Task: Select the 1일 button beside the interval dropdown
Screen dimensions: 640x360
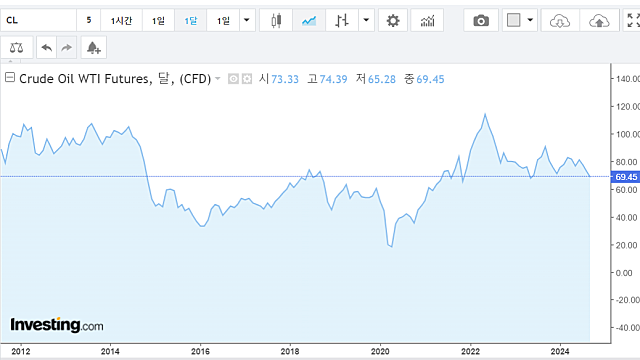Action: pyautogui.click(x=223, y=20)
